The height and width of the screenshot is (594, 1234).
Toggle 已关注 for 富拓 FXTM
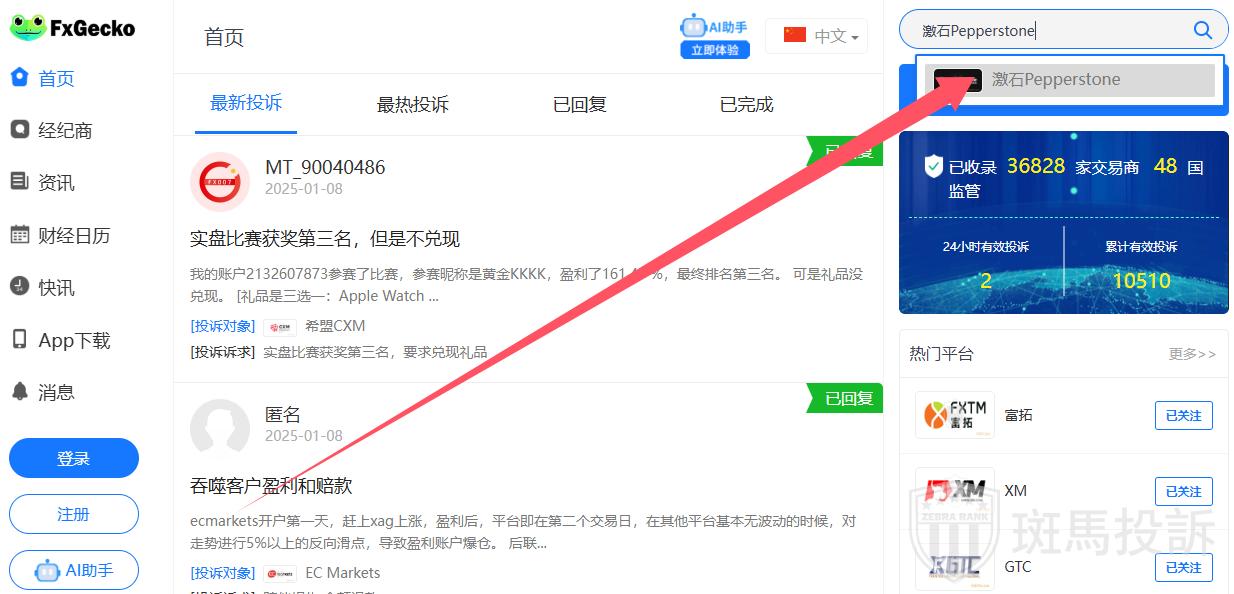(1183, 415)
